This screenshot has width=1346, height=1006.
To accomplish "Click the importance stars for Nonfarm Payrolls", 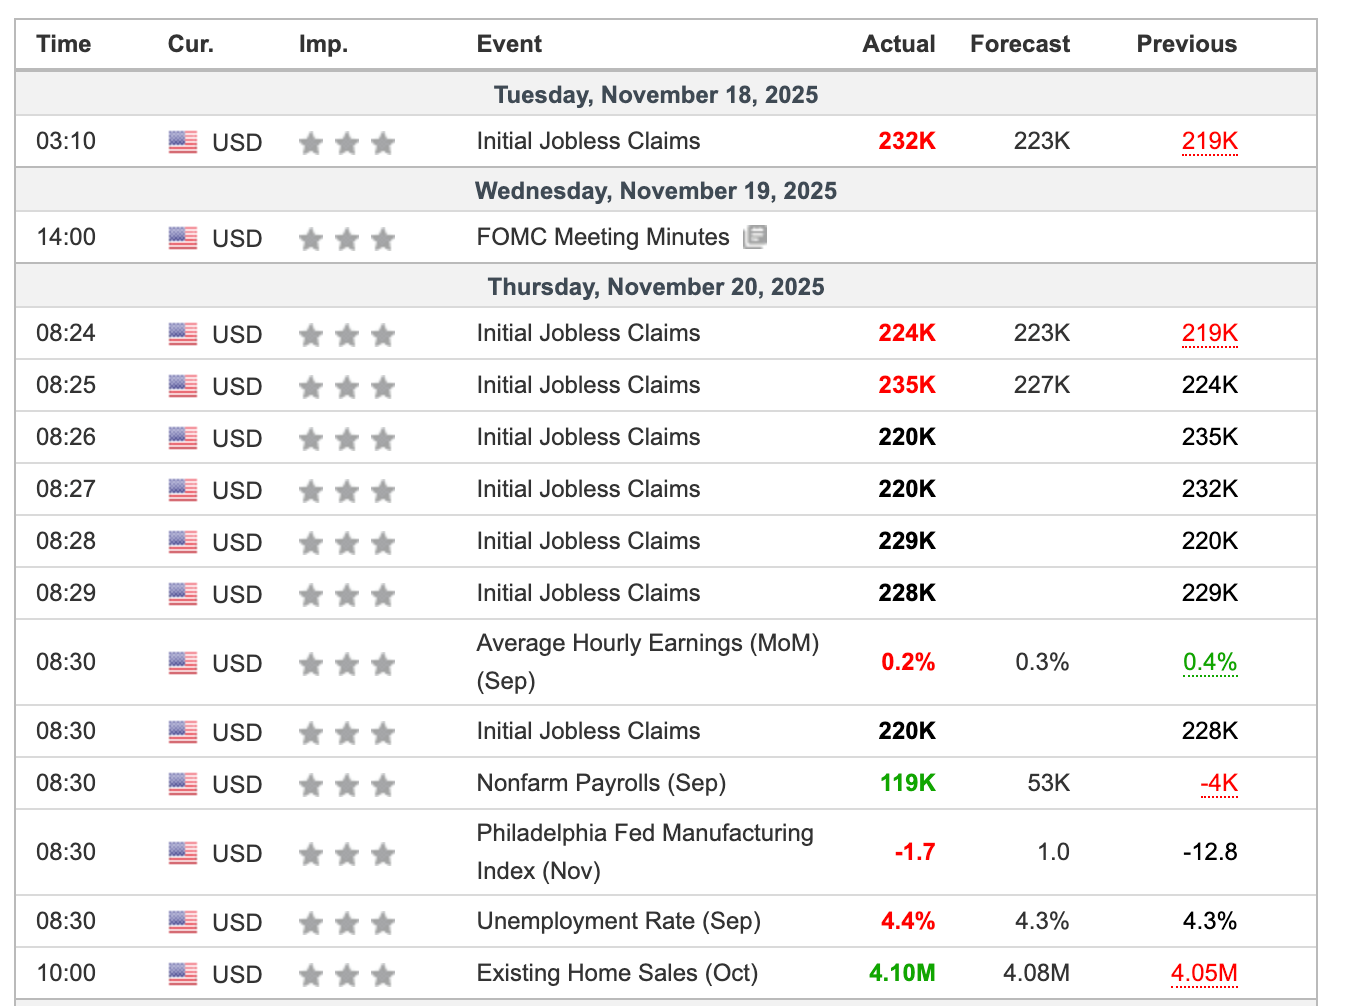I will pos(347,785).
